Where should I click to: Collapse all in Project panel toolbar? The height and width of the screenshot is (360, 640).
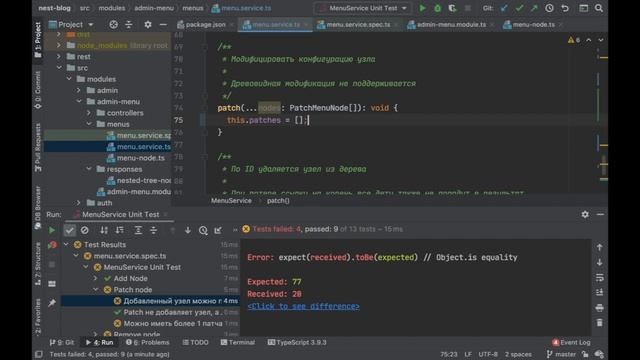129,25
